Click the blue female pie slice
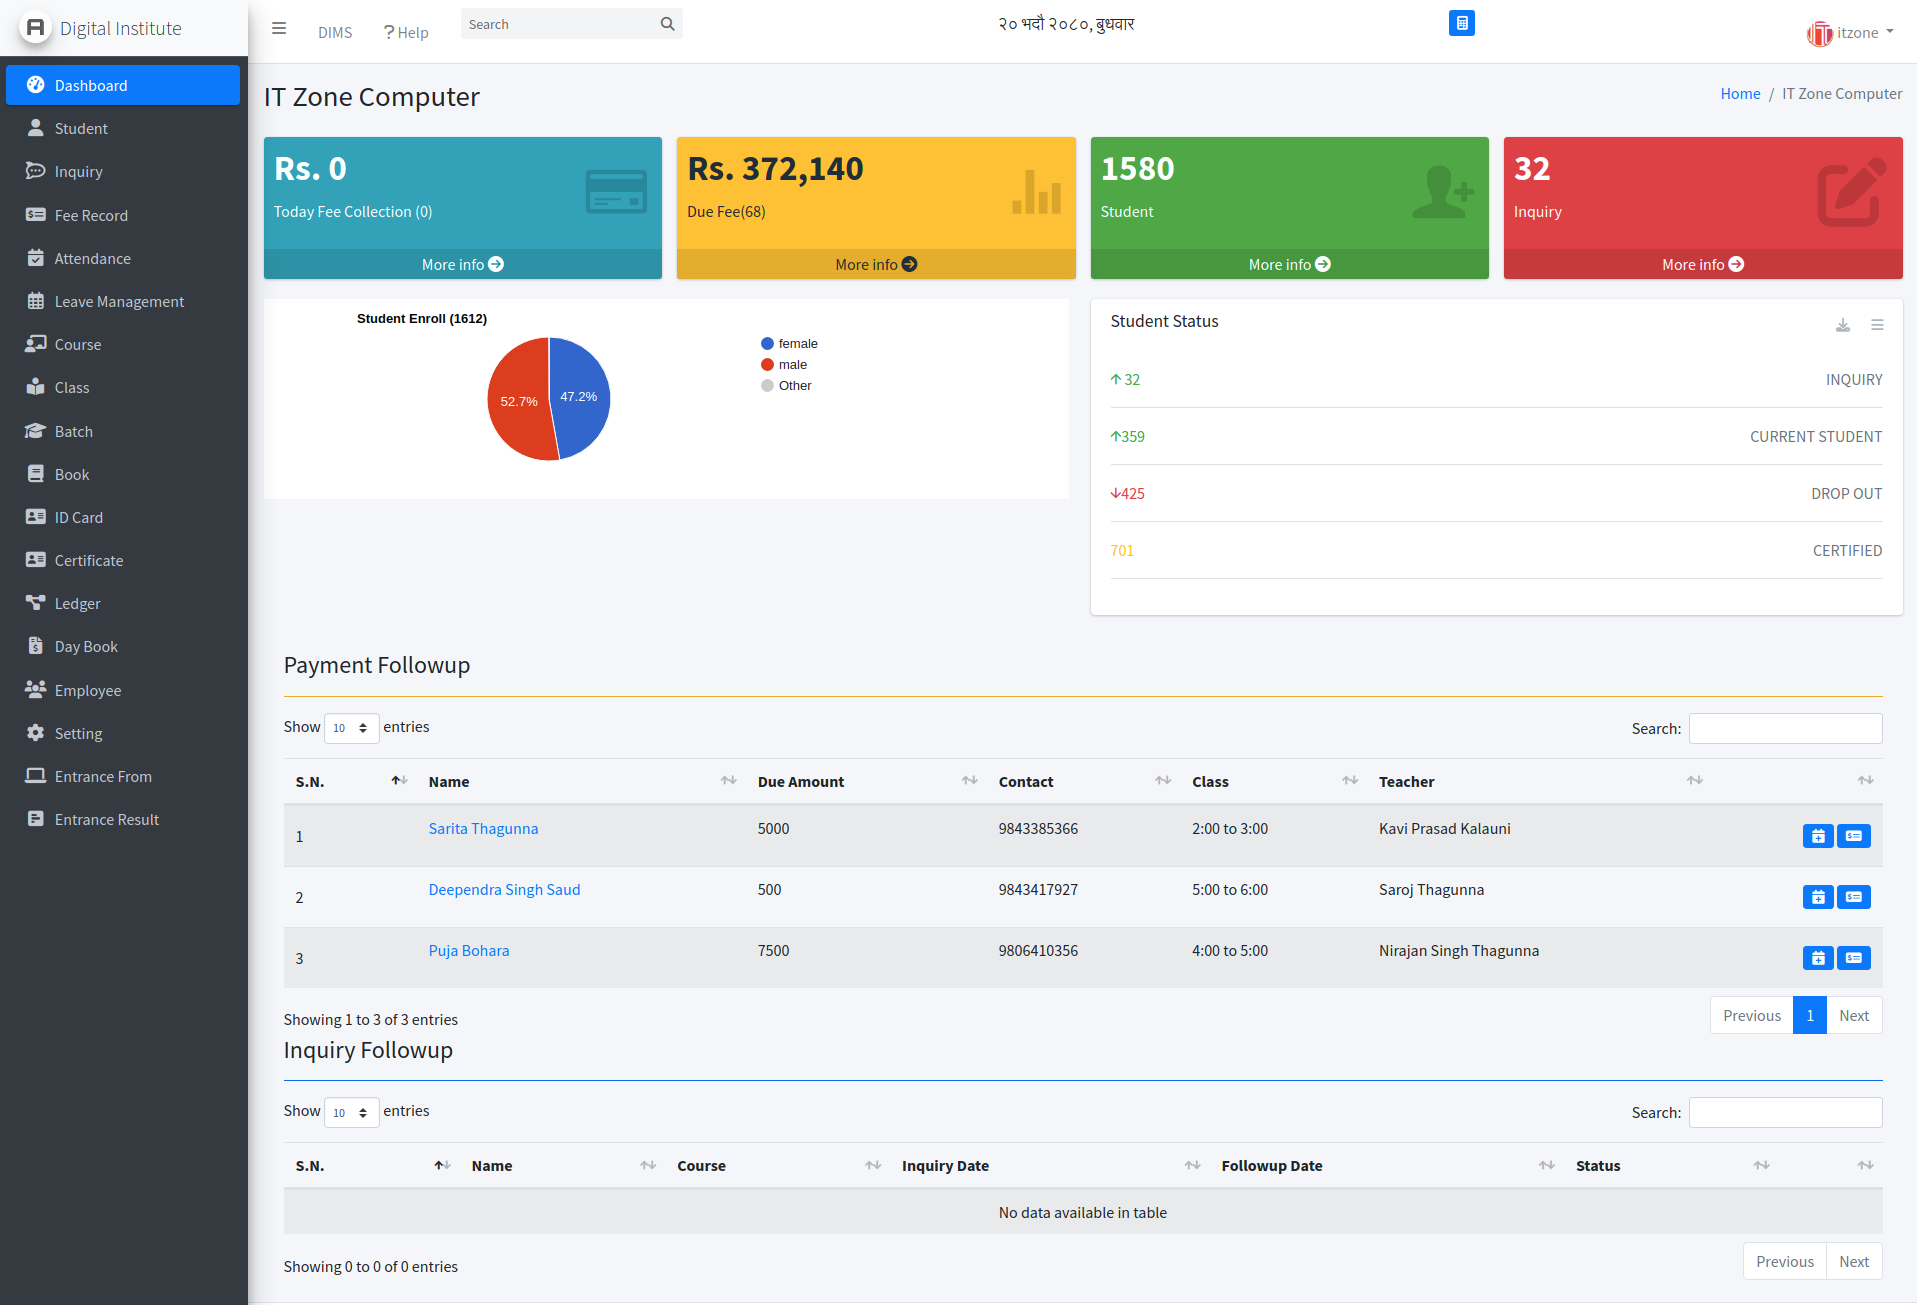1917x1305 pixels. (582, 398)
